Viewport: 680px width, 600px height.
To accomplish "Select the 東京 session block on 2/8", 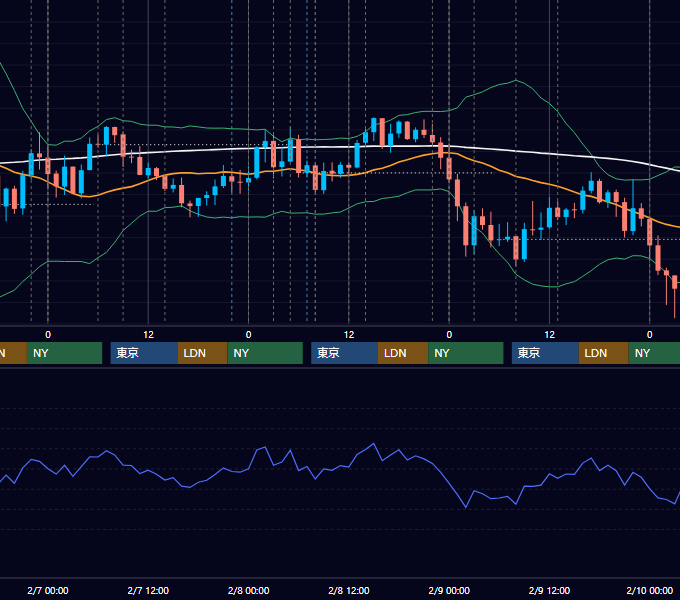I will click(344, 353).
